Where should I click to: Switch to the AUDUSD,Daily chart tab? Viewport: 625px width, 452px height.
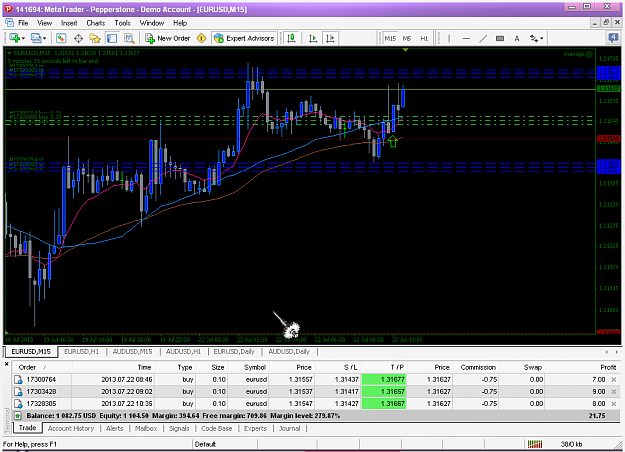click(289, 352)
